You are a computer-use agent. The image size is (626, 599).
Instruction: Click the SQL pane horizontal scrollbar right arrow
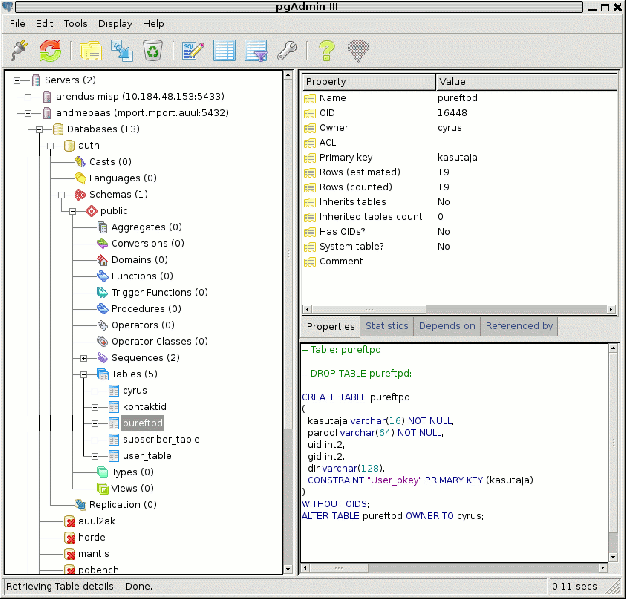(x=603, y=567)
